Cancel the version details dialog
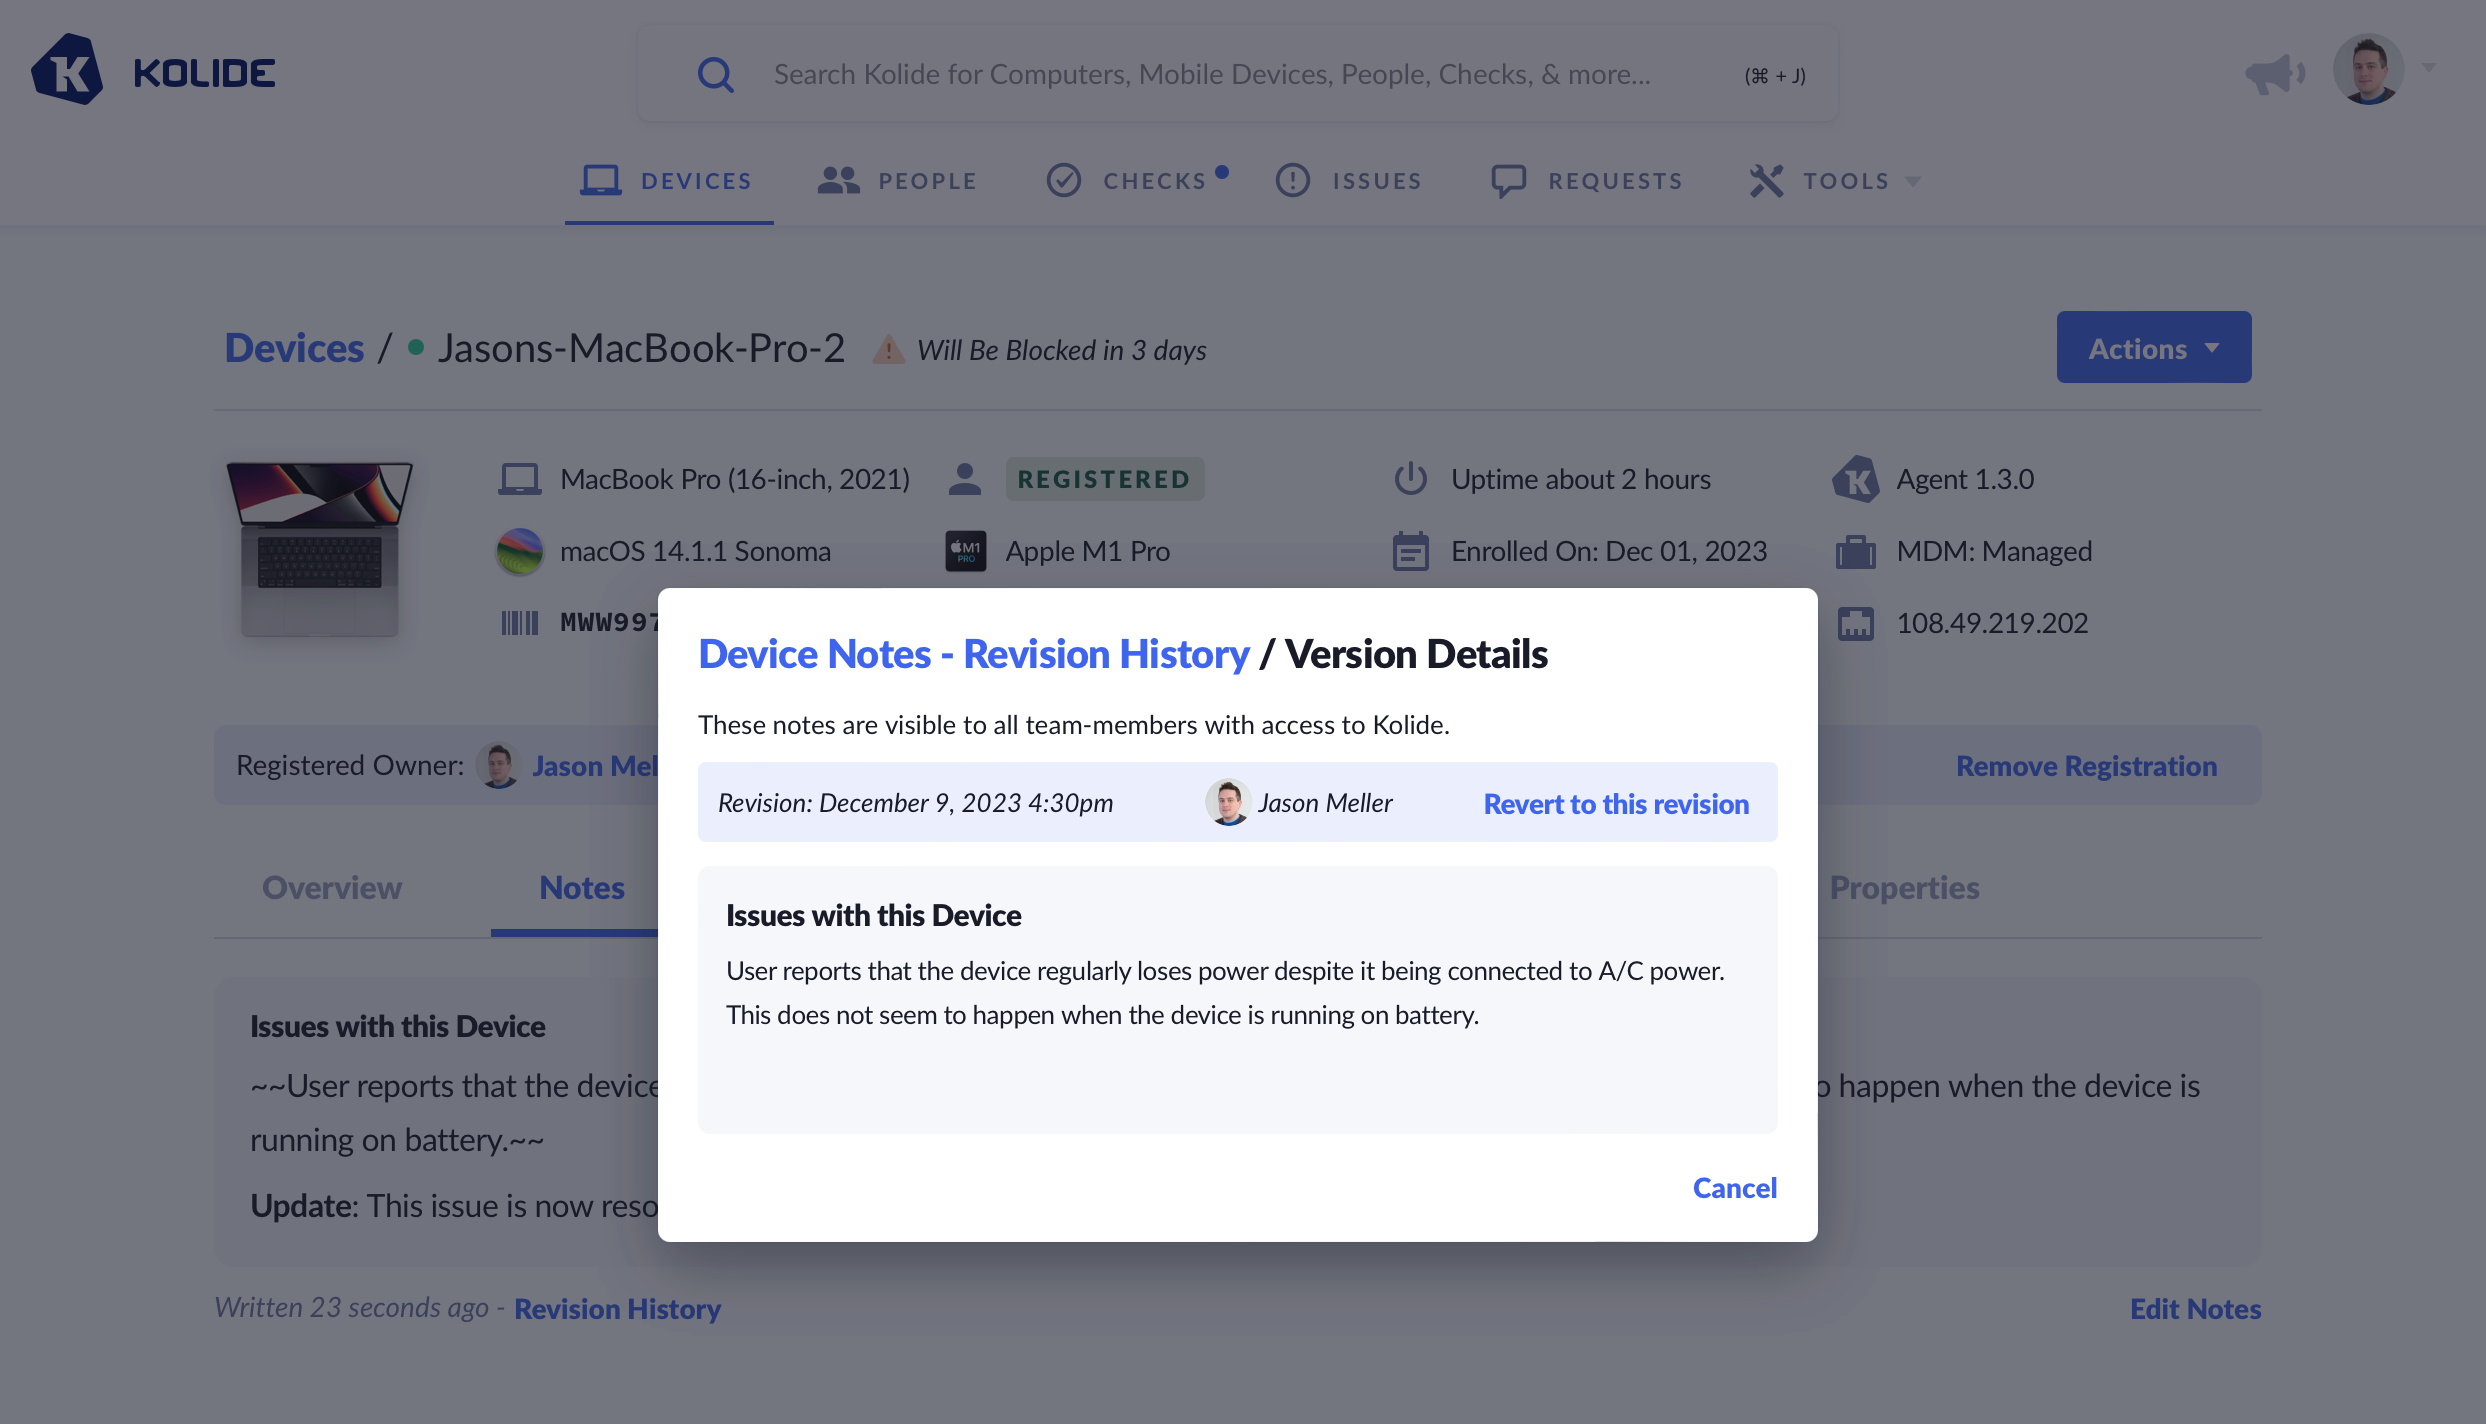This screenshot has width=2486, height=1424. pos(1734,1188)
